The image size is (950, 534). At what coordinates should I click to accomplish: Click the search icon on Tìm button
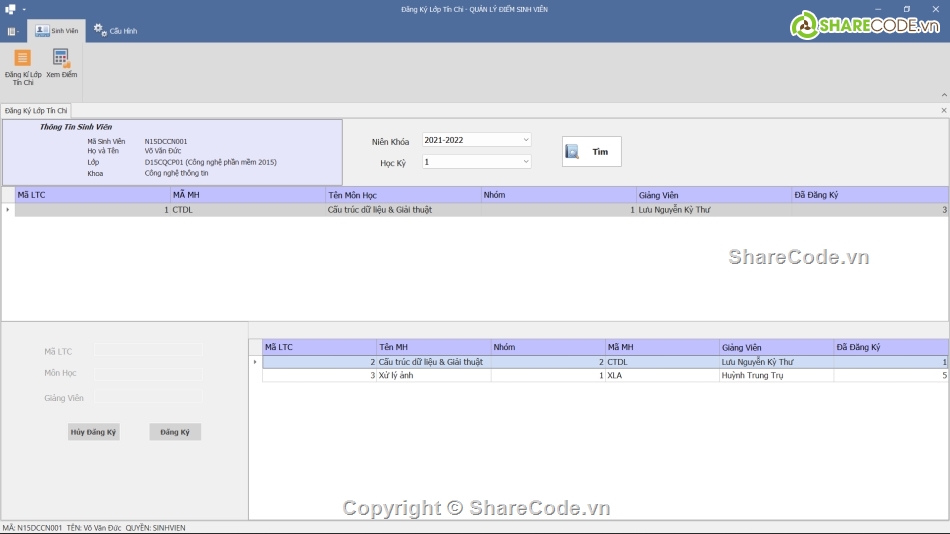(572, 152)
